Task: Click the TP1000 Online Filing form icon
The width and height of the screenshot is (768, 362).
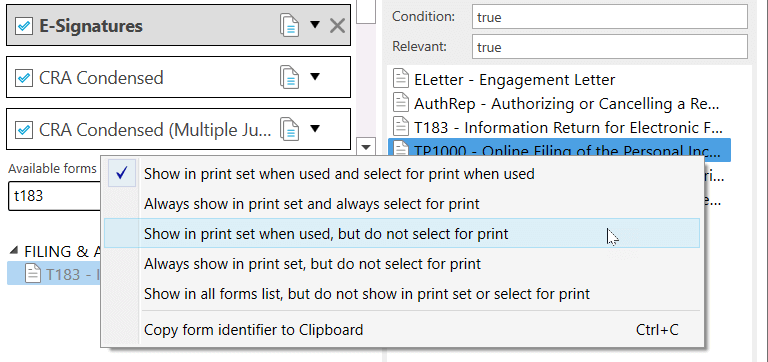Action: (x=401, y=149)
